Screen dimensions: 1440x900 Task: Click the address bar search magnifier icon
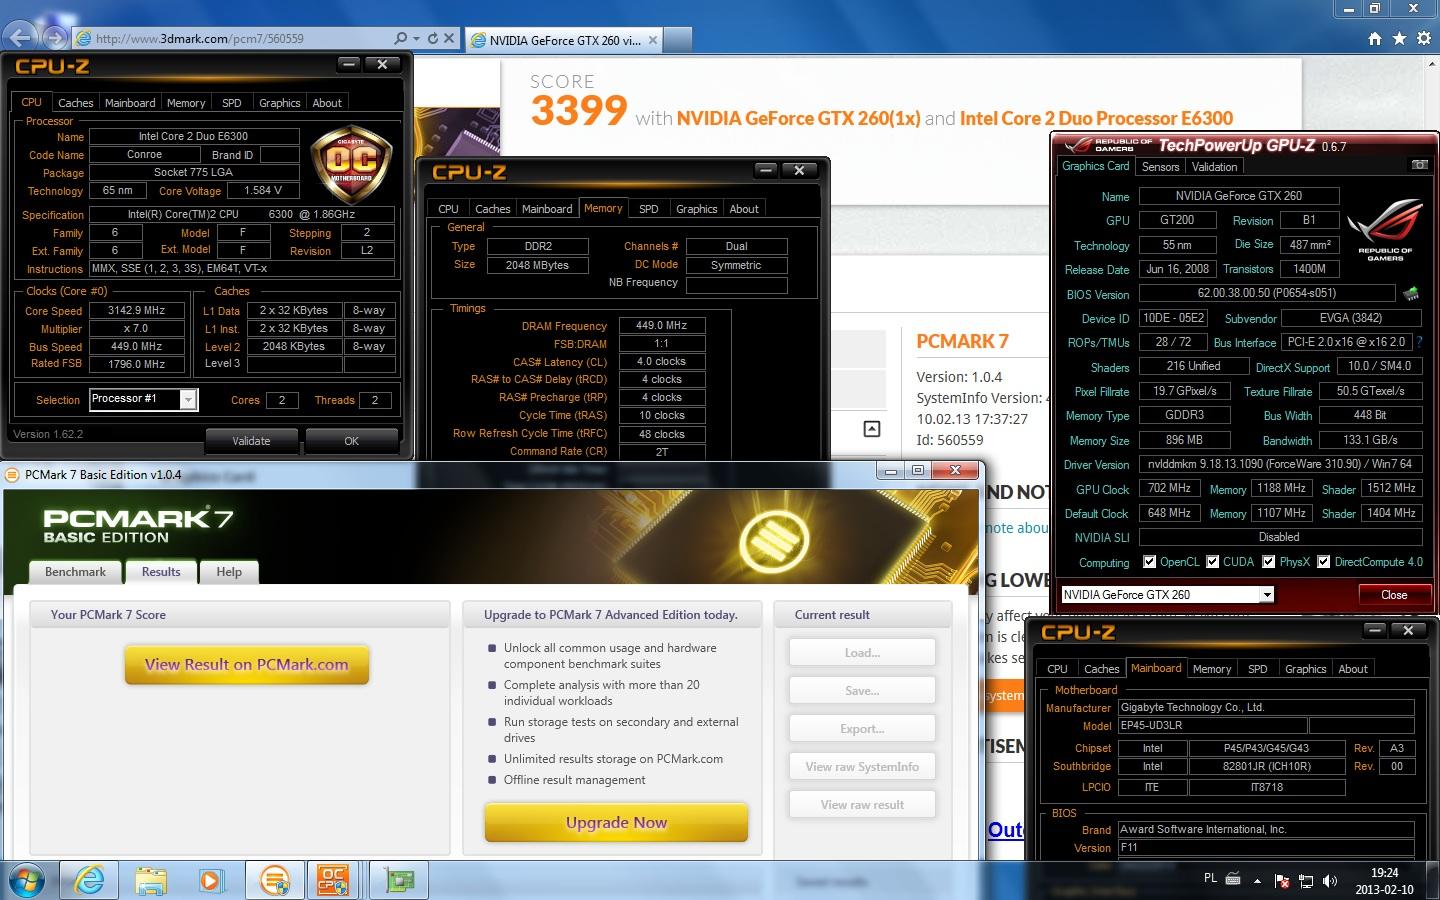point(400,38)
